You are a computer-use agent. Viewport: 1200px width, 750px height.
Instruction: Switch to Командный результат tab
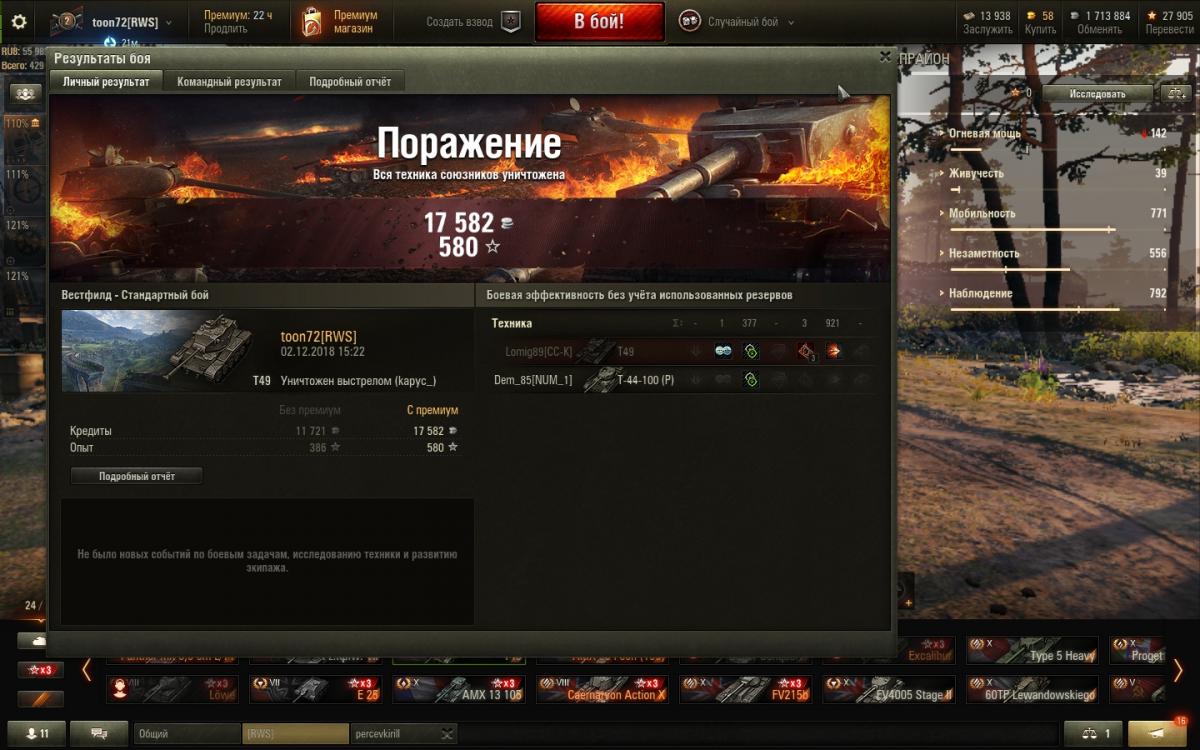tap(229, 82)
